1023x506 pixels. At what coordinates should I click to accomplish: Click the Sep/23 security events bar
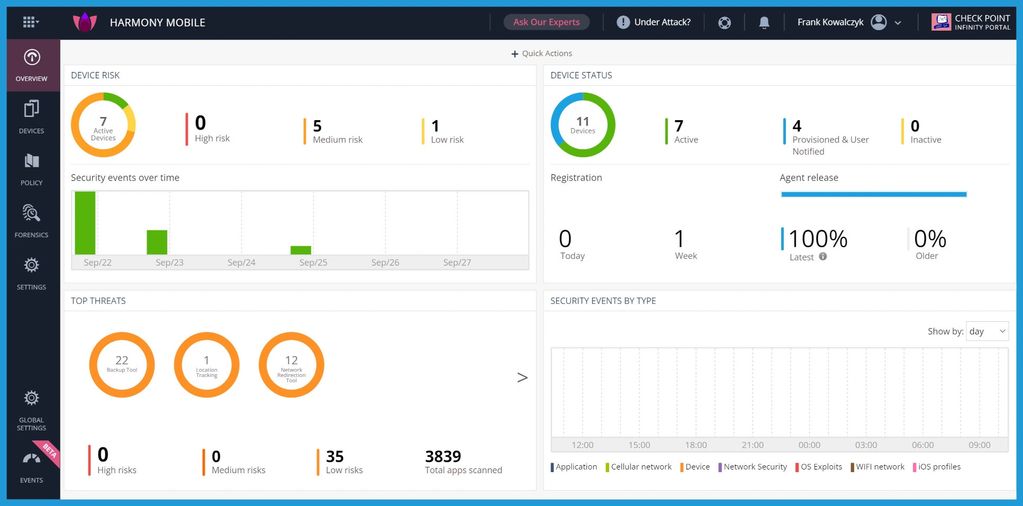[157, 242]
